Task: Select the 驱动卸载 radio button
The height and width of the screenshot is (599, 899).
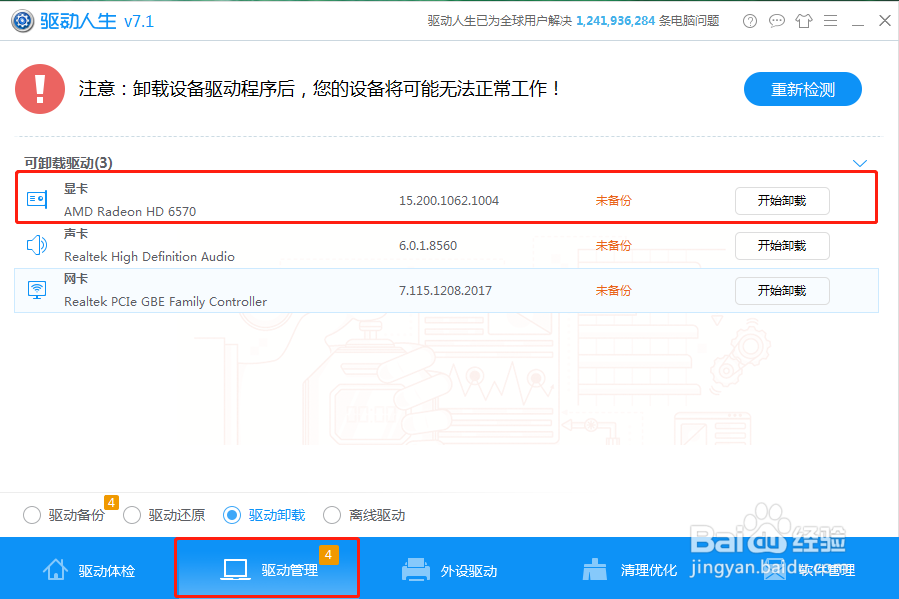Action: click(x=232, y=515)
